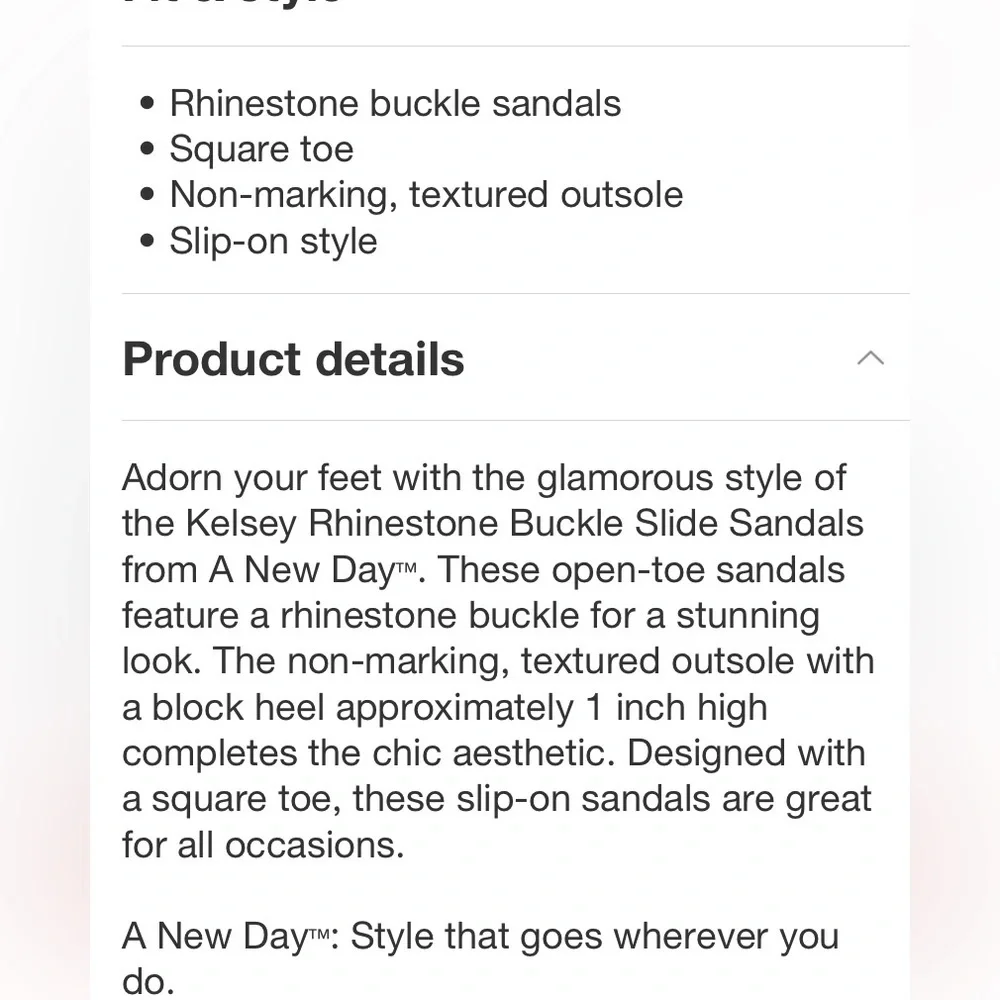The width and height of the screenshot is (1000, 1000).
Task: Click the bullet dot before 'Non-marking, textured outsole'
Action: coord(148,195)
